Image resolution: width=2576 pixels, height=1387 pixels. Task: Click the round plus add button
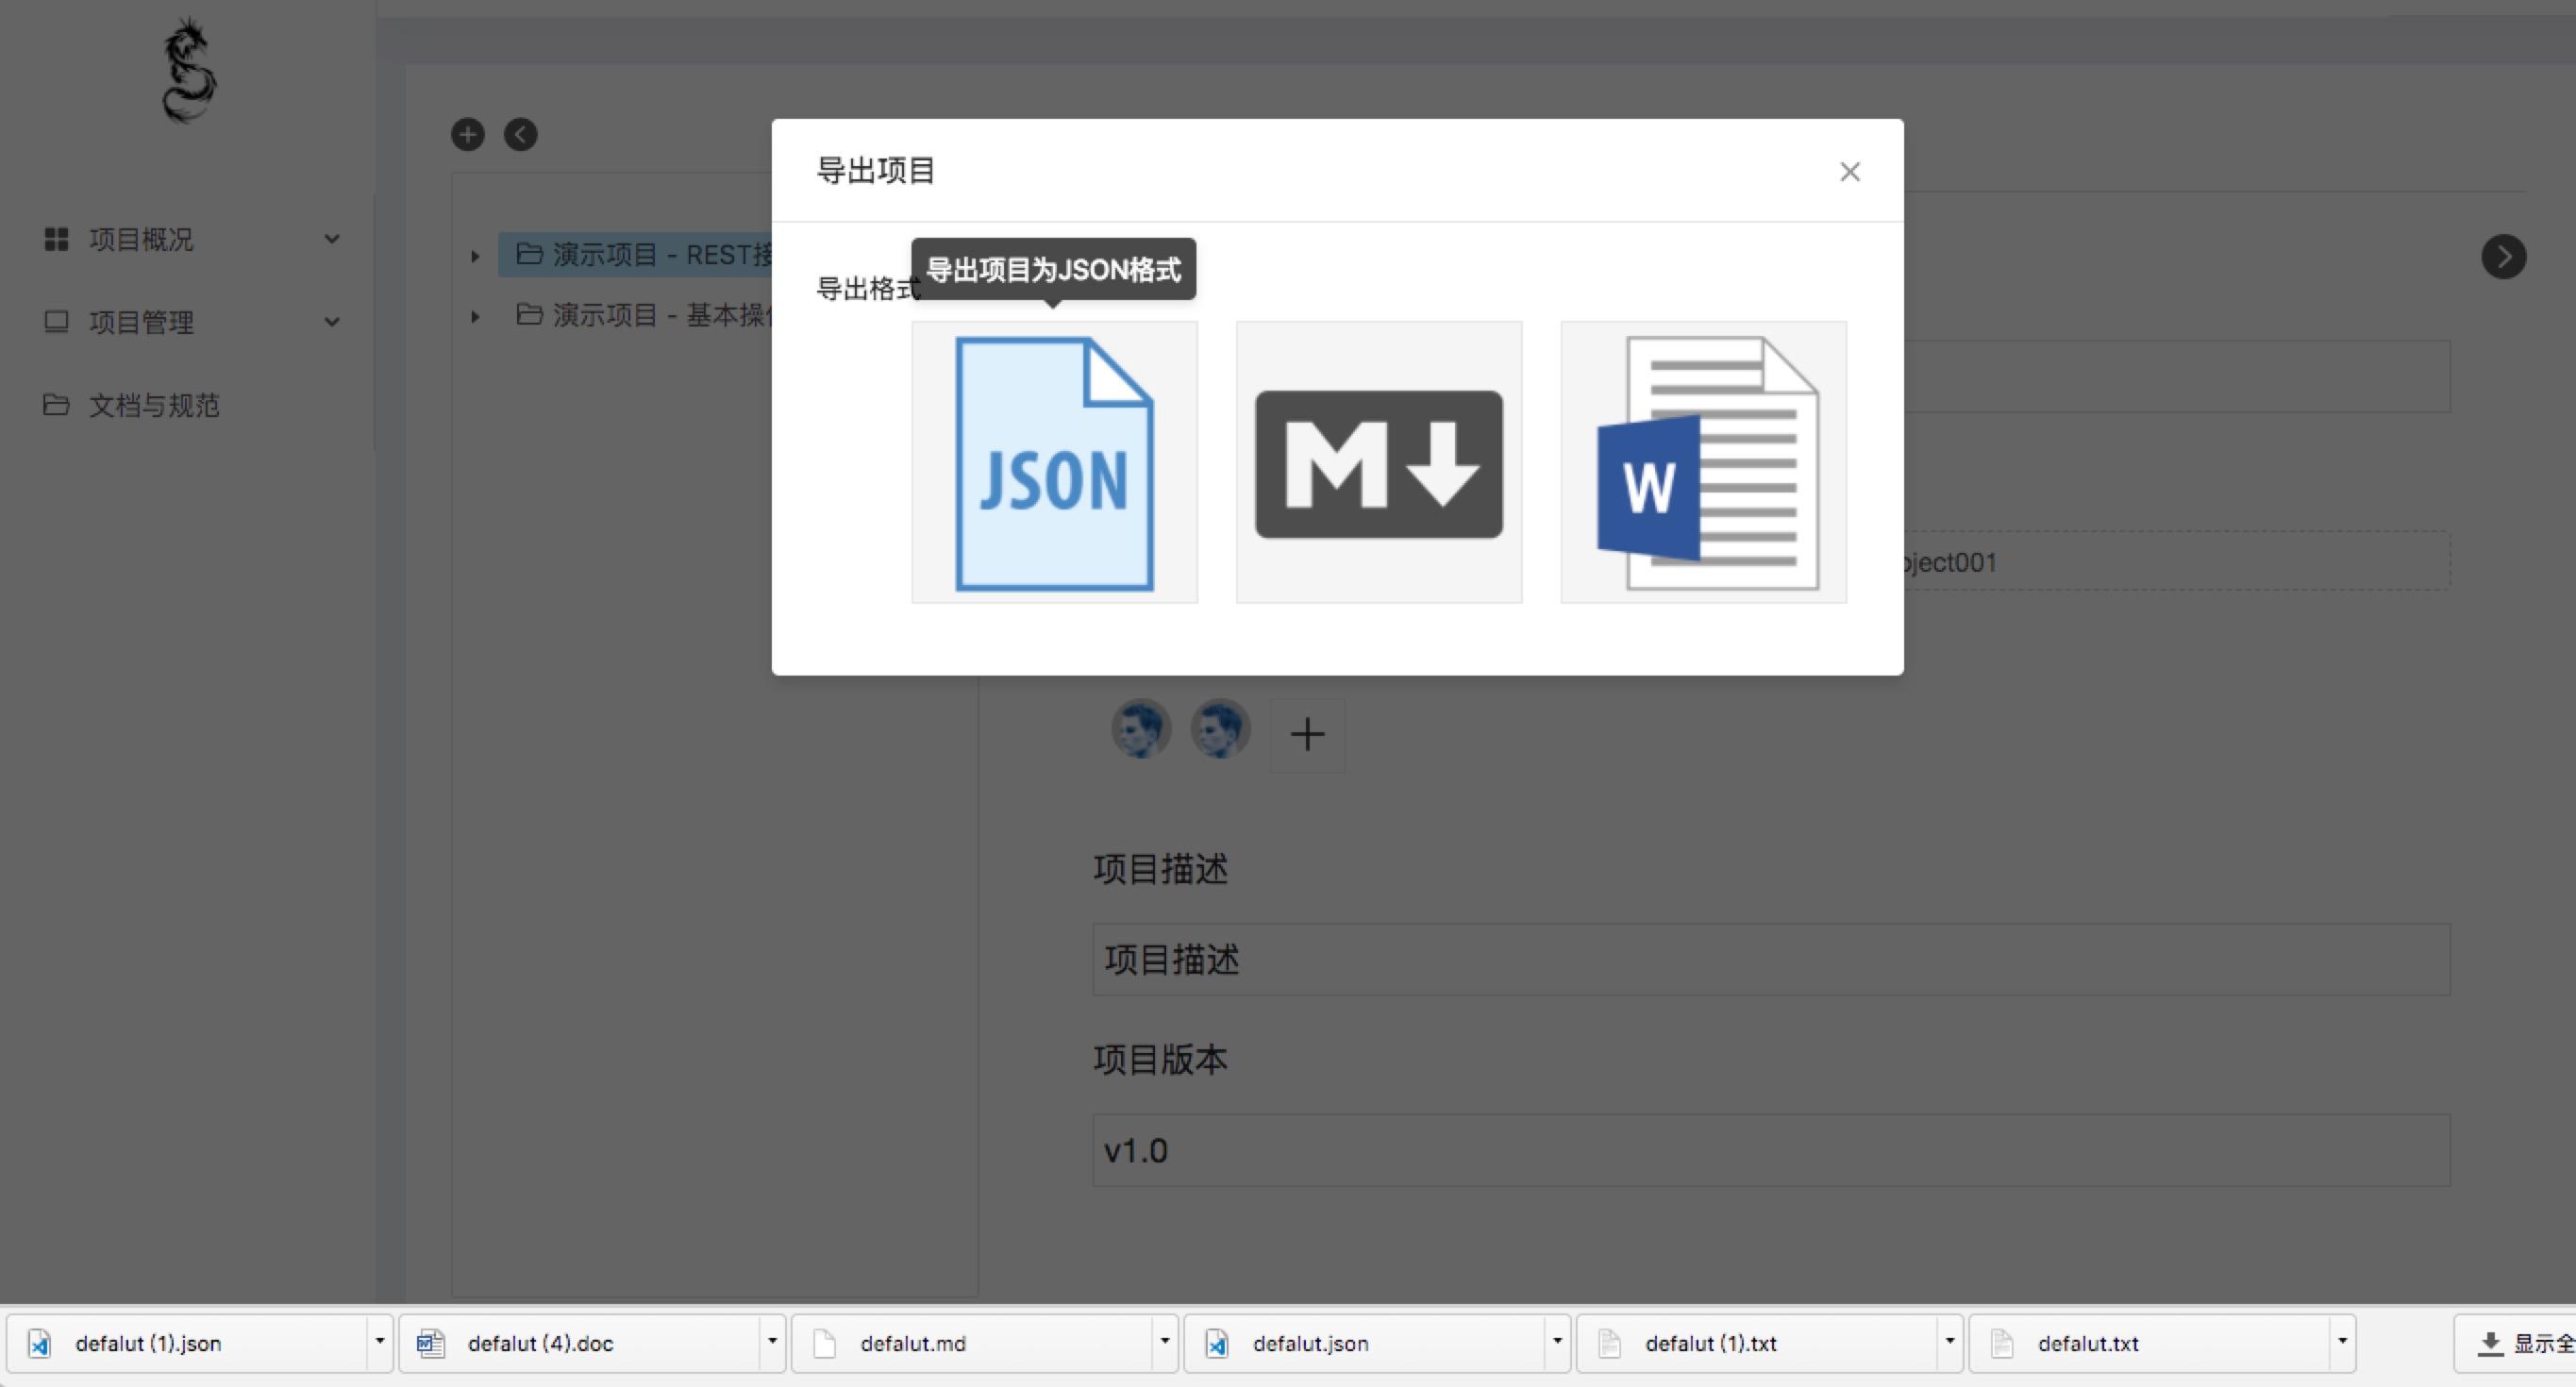[468, 134]
